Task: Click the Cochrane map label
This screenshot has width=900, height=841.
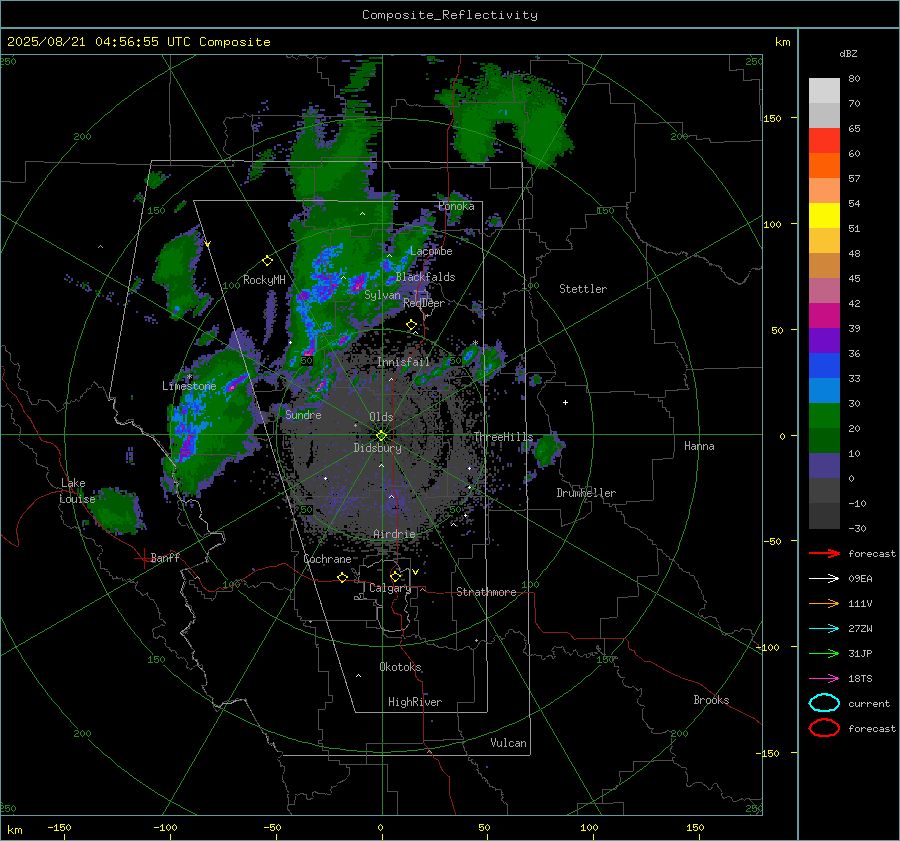Action: point(327,559)
